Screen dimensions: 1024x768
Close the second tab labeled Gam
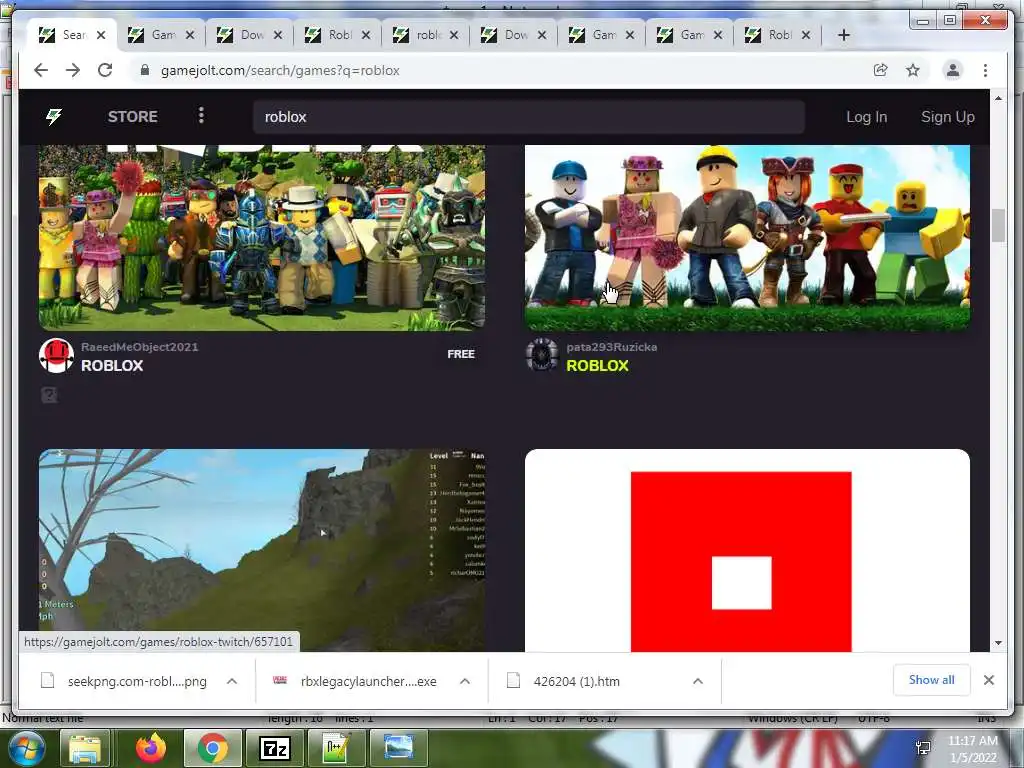pyautogui.click(x=190, y=35)
